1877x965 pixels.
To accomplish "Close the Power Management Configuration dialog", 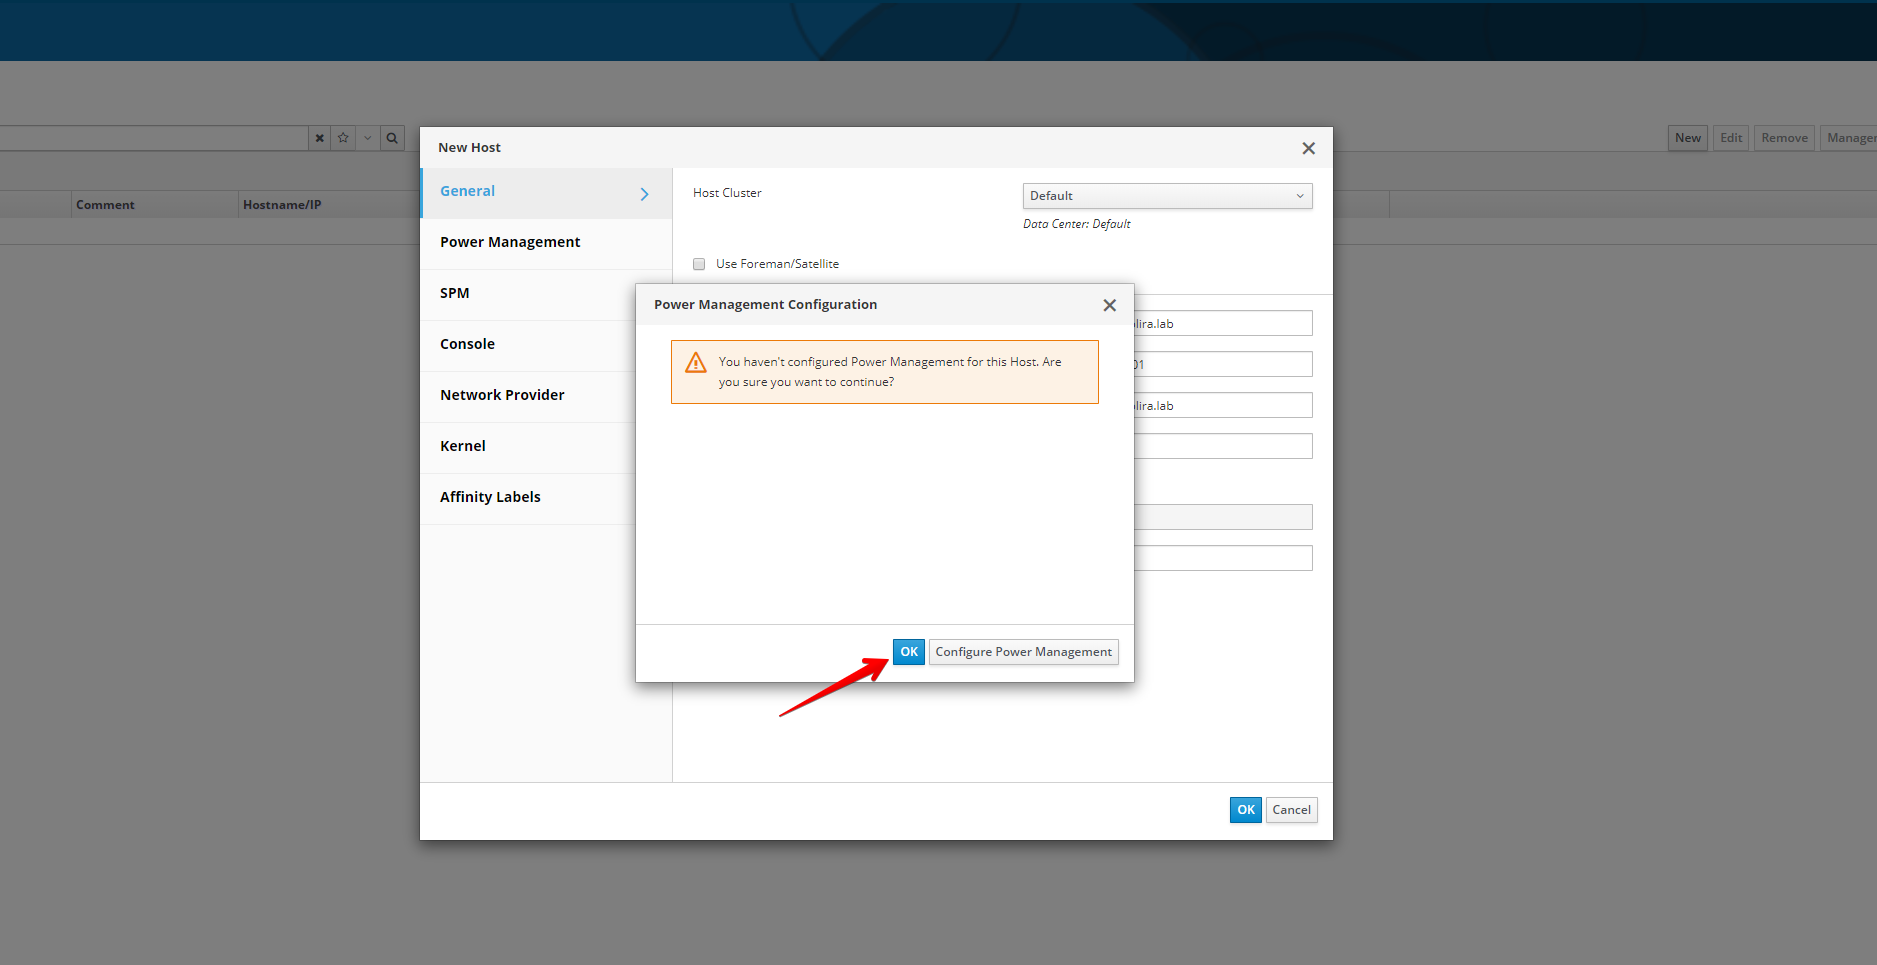I will coord(1109,306).
